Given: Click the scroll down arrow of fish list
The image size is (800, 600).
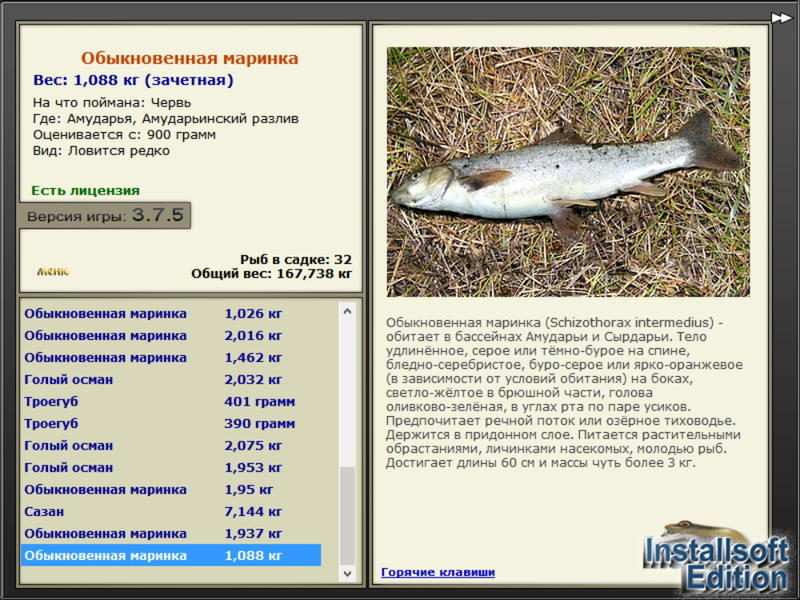Looking at the screenshot, I should point(347,573).
